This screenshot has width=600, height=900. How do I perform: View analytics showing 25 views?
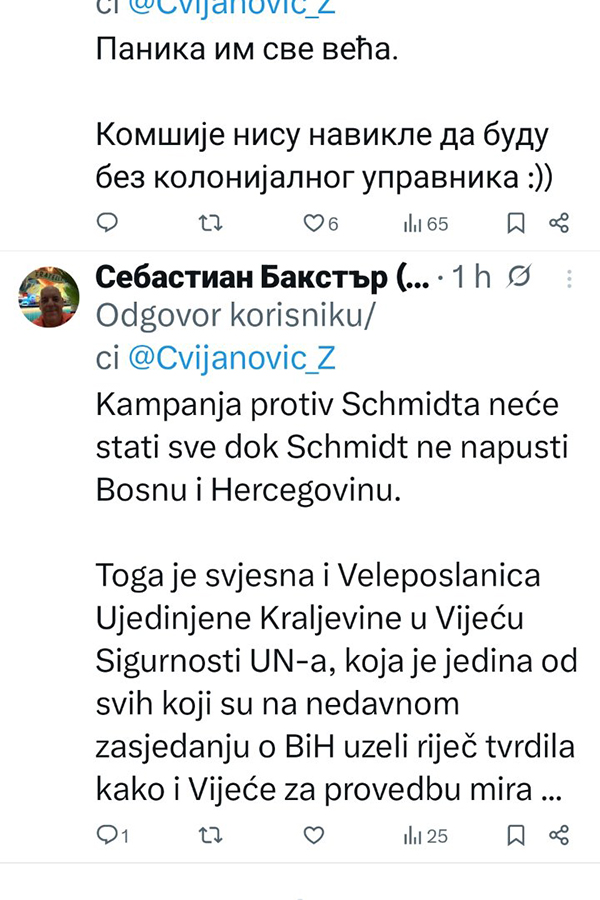425,835
